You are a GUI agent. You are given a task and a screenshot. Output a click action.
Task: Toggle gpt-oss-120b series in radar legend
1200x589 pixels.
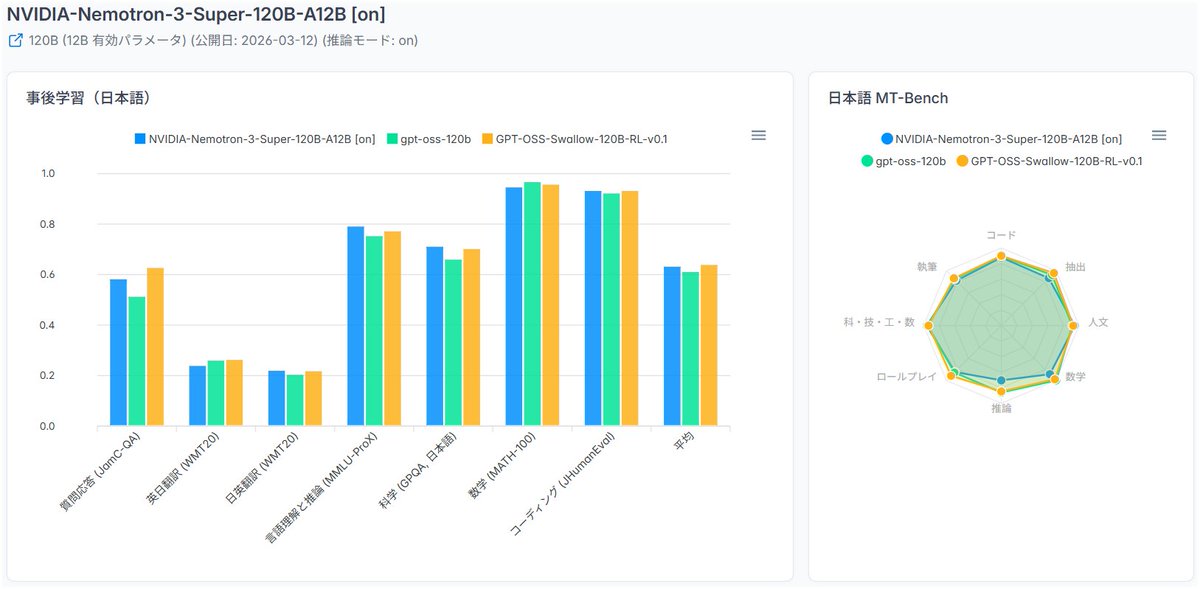(903, 160)
